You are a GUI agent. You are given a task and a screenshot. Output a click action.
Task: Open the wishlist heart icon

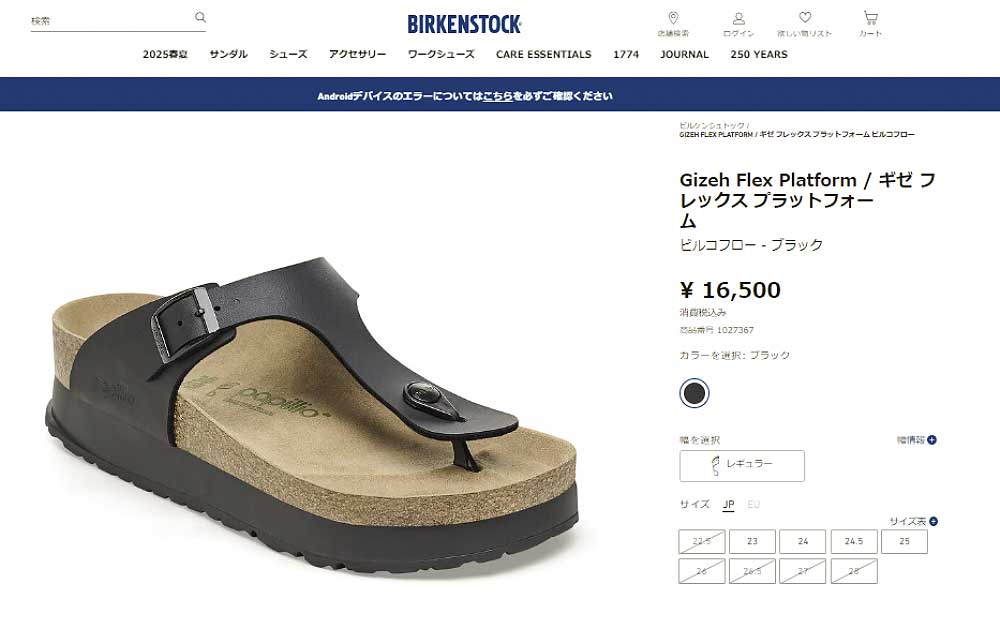(805, 18)
